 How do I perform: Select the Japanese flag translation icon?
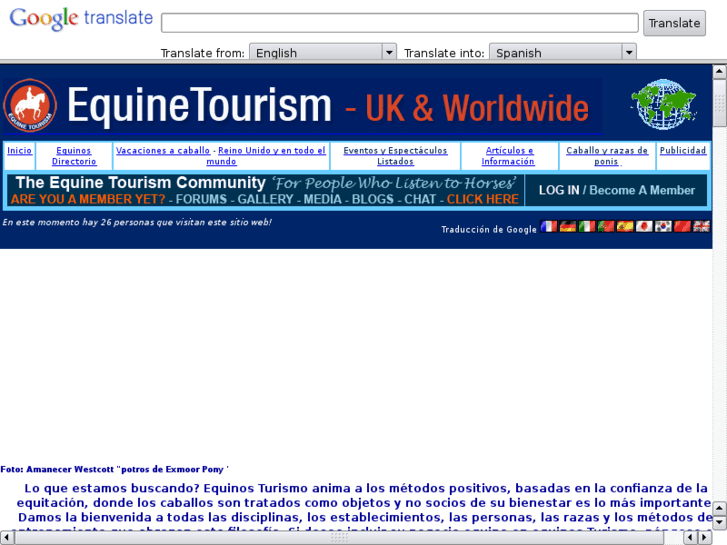pos(644,226)
